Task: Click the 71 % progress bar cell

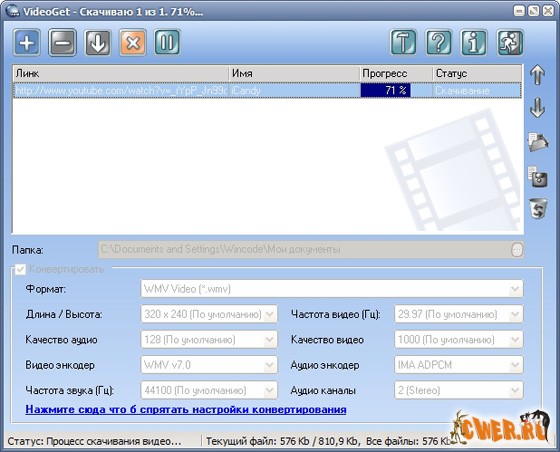Action: pyautogui.click(x=396, y=90)
